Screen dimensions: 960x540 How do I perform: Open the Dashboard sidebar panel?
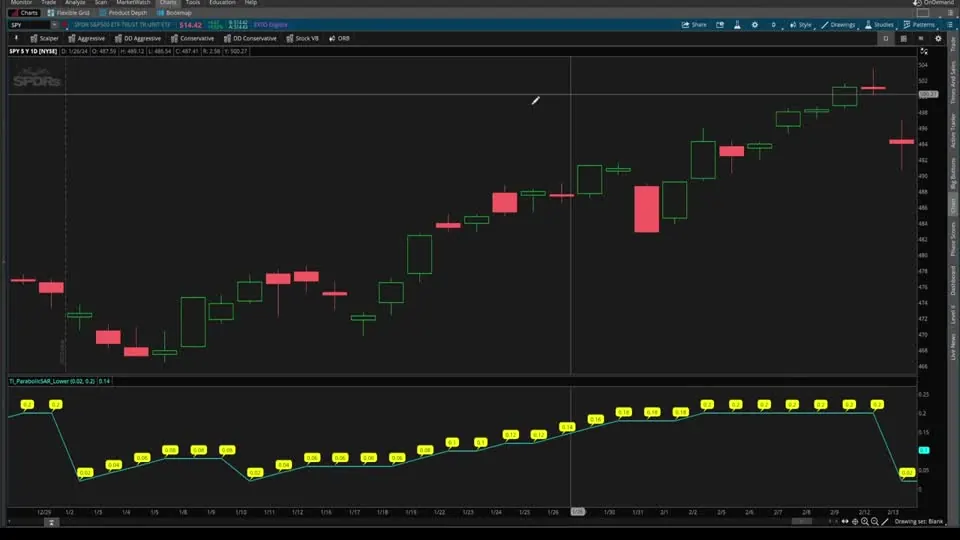[x=953, y=281]
